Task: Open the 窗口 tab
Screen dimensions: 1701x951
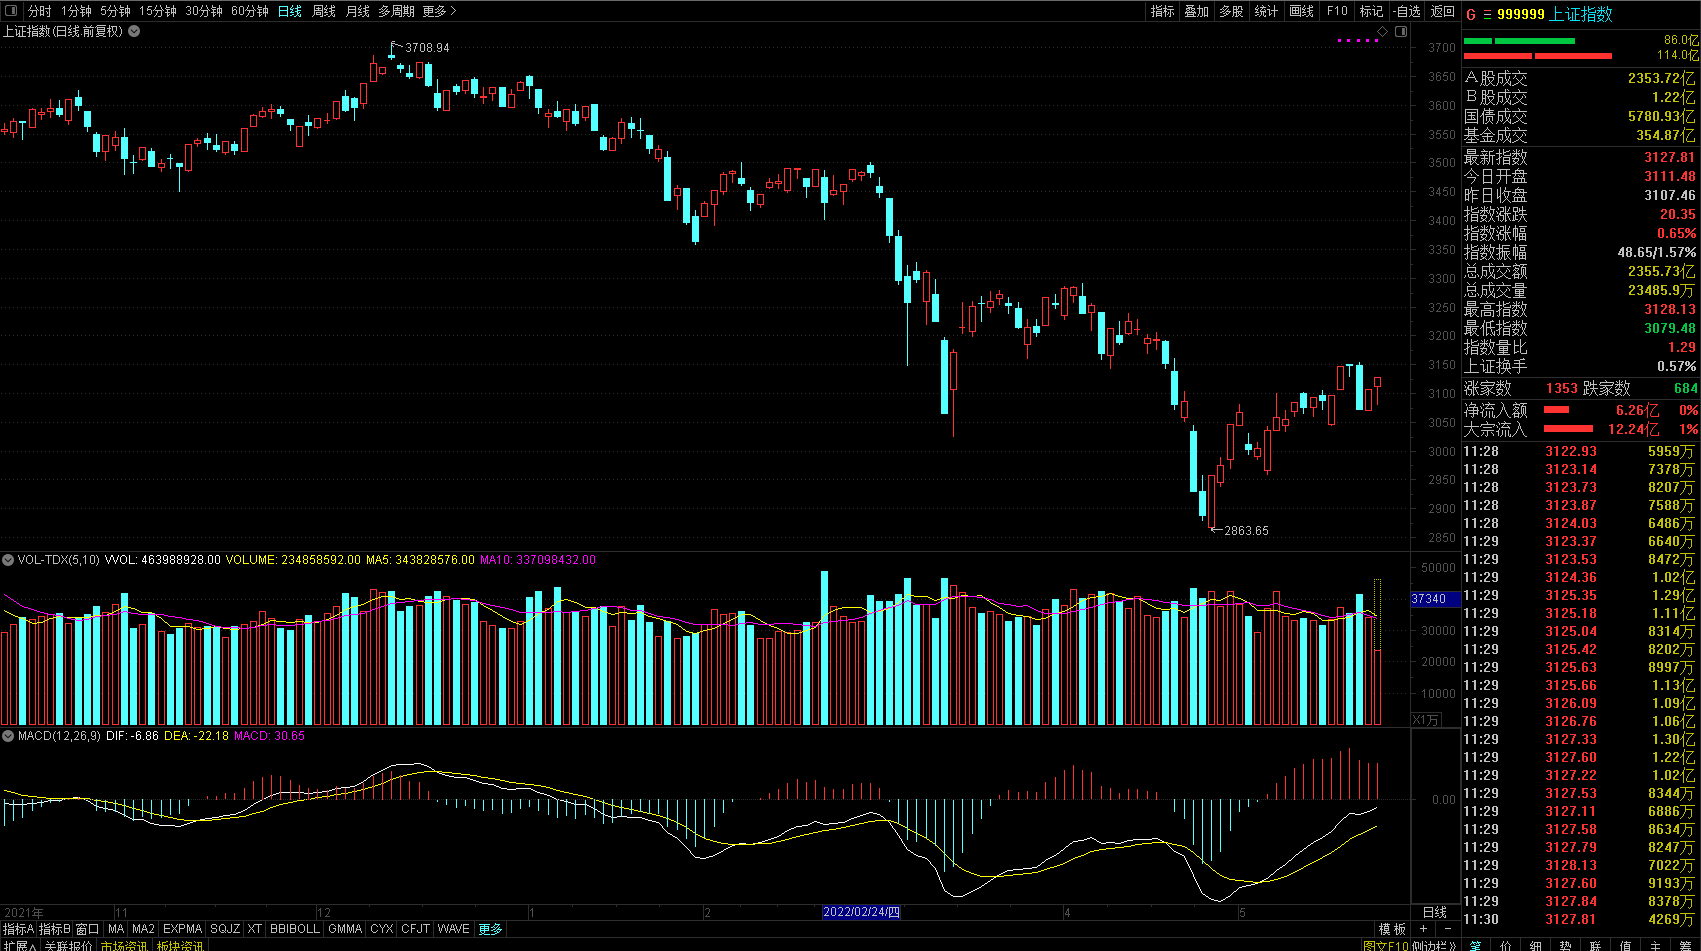Action: click(x=88, y=929)
